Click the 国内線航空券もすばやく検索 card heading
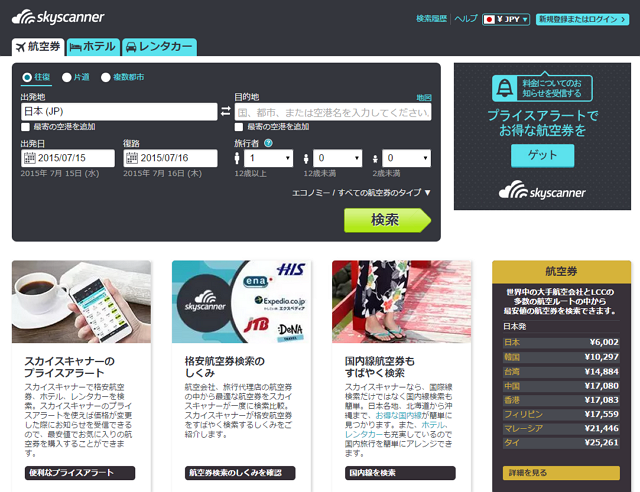Viewport: 640px width, 492px height. (380, 367)
